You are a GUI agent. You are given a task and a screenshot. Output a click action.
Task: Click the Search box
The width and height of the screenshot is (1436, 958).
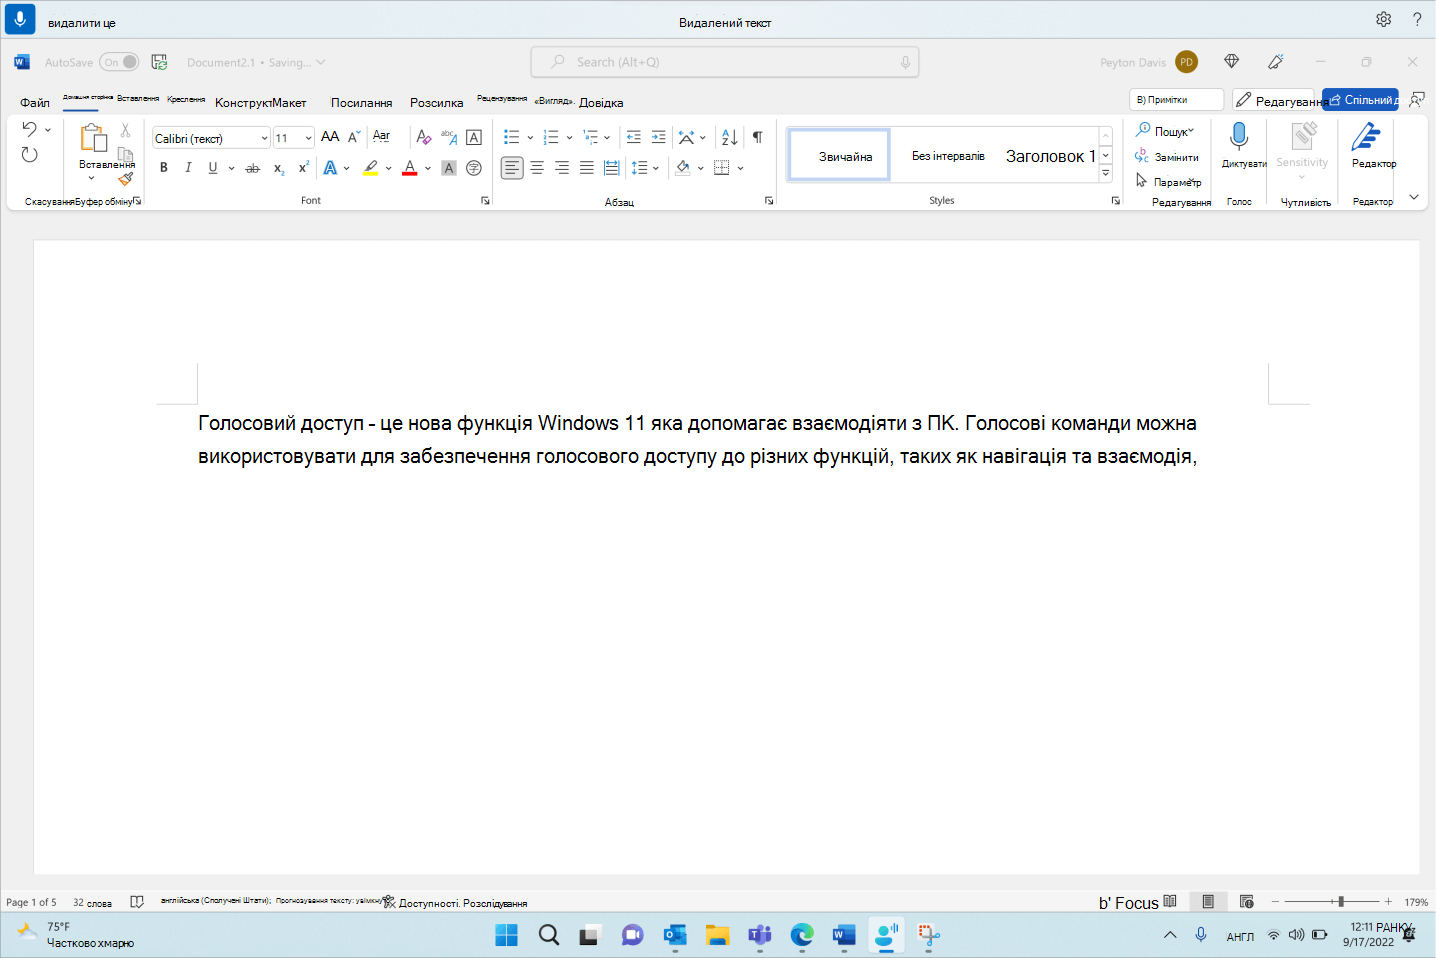[x=725, y=62]
